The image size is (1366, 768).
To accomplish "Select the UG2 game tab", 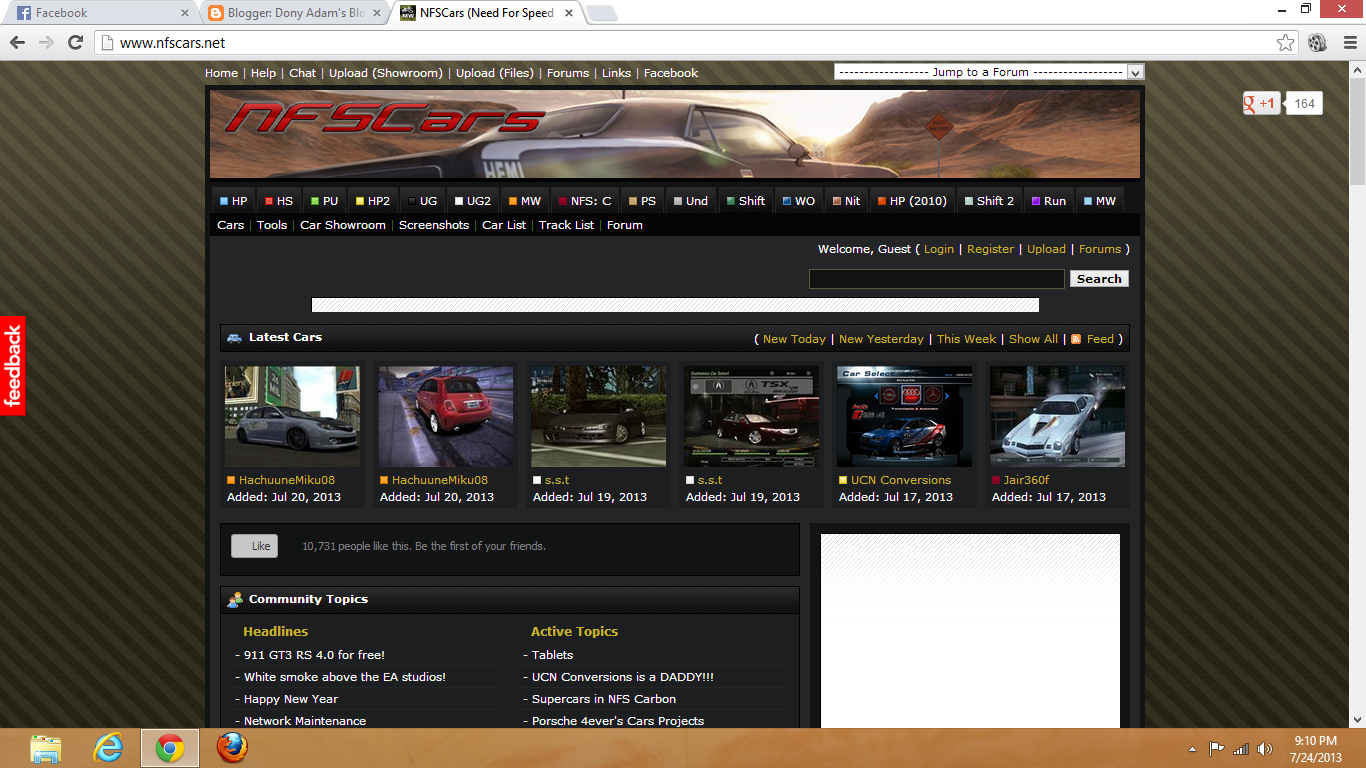I will [473, 201].
